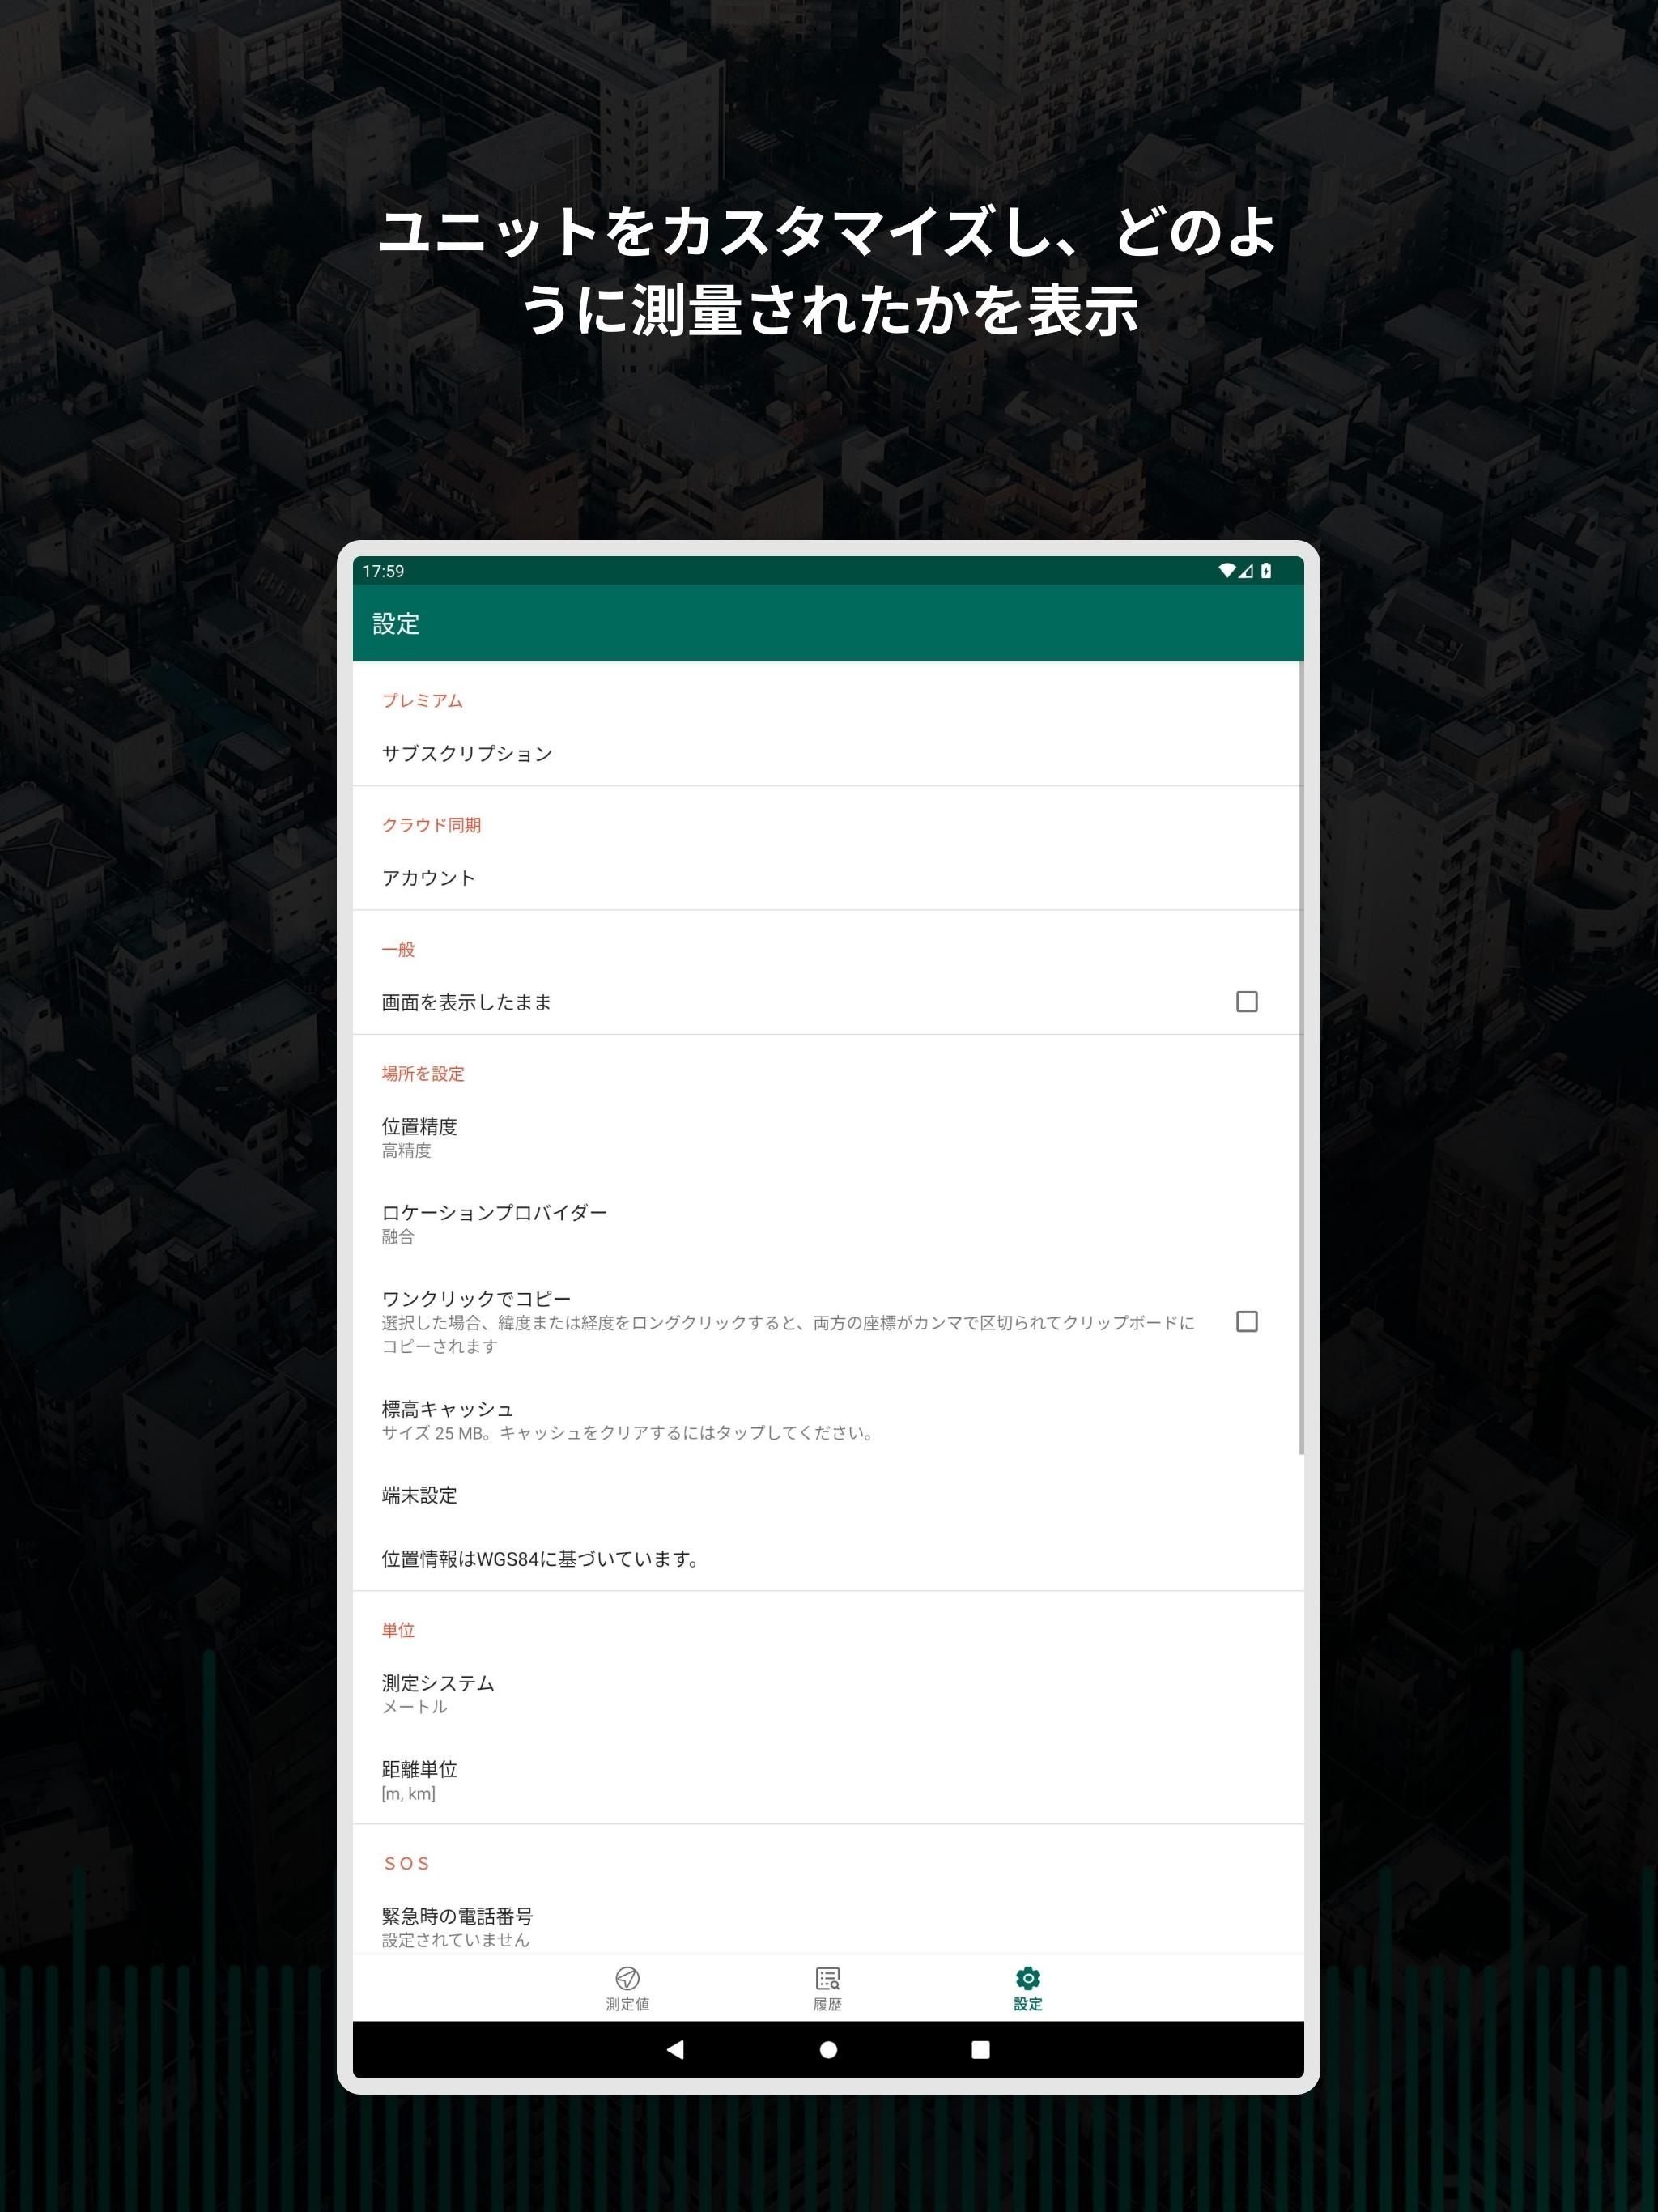Tap the battery status icon
Image resolution: width=1658 pixels, height=2212 pixels.
tap(1266, 571)
